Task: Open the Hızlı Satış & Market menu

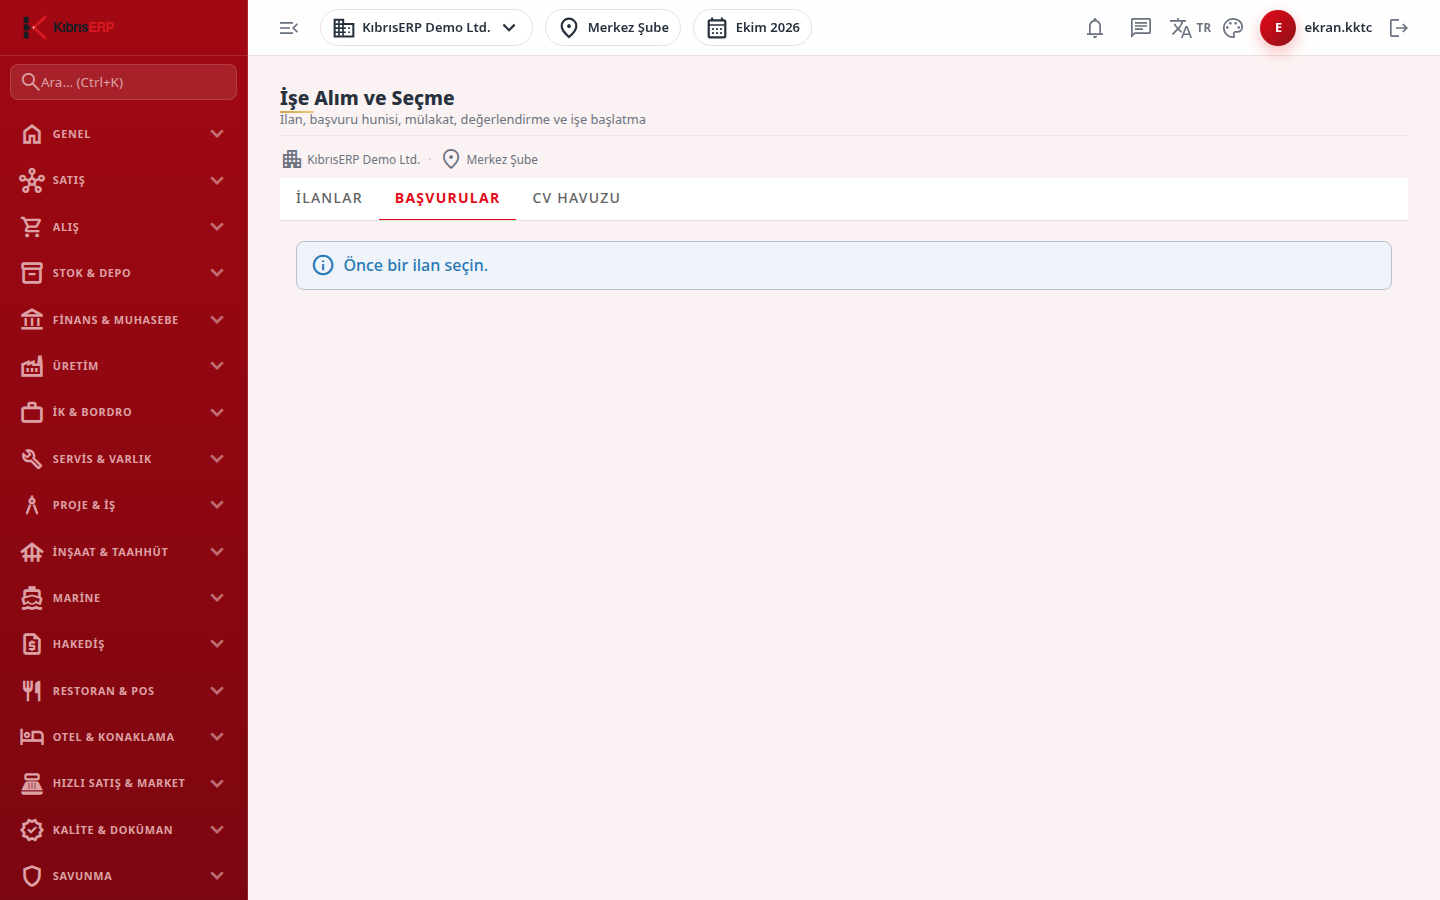Action: [124, 783]
